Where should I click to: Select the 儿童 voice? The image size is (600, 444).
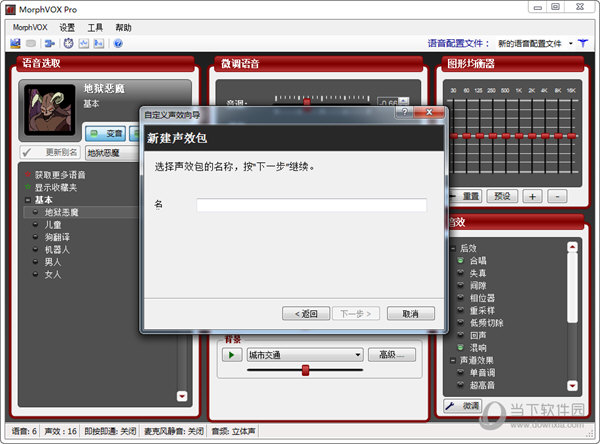[x=53, y=225]
